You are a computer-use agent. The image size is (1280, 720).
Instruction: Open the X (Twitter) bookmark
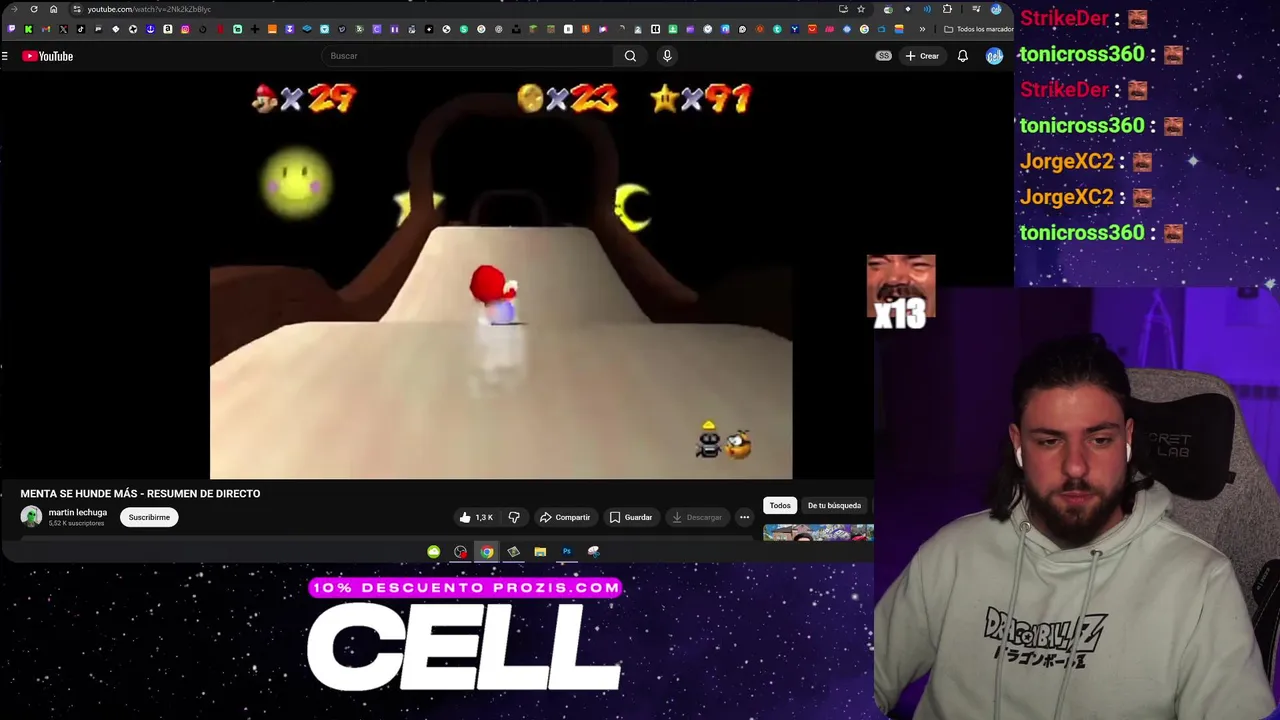(x=63, y=29)
